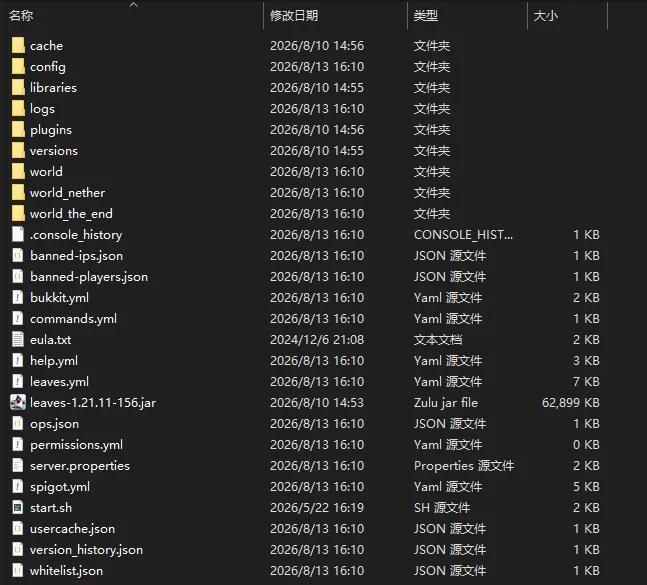This screenshot has width=647, height=585.
Task: Select the file name whitelist.json
Action: [x=66, y=571]
